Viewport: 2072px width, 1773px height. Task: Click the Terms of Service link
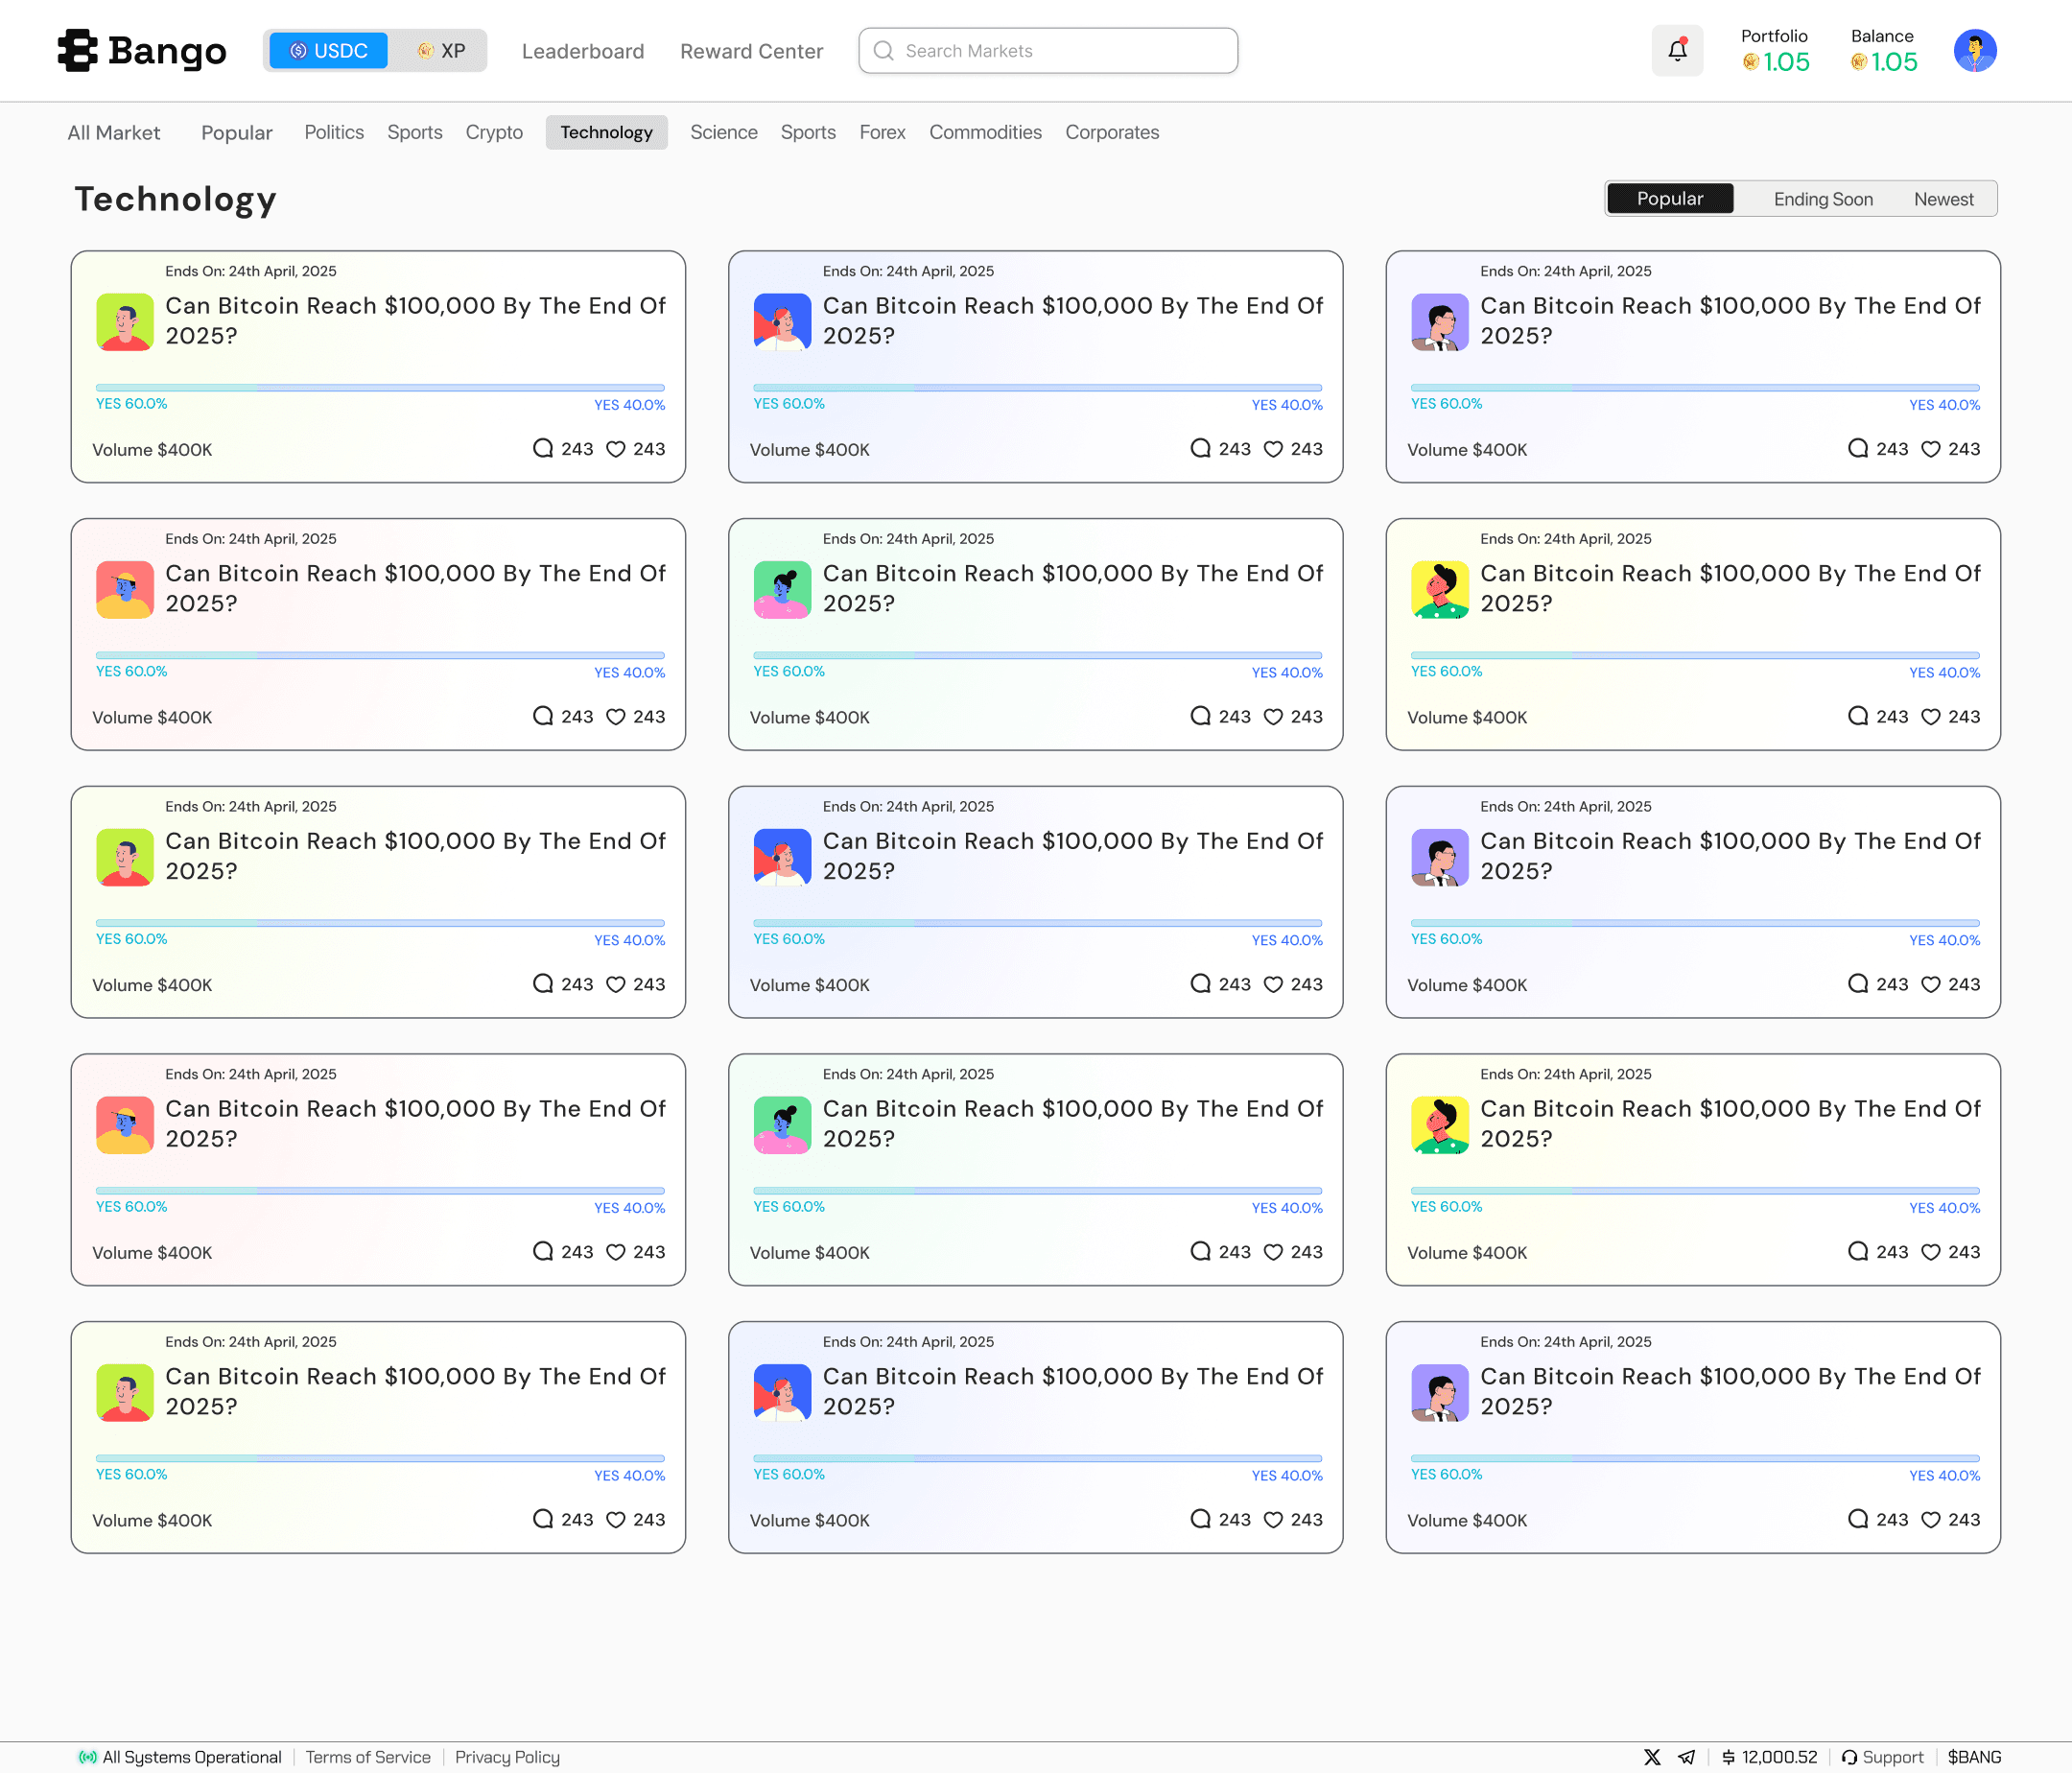point(368,1757)
